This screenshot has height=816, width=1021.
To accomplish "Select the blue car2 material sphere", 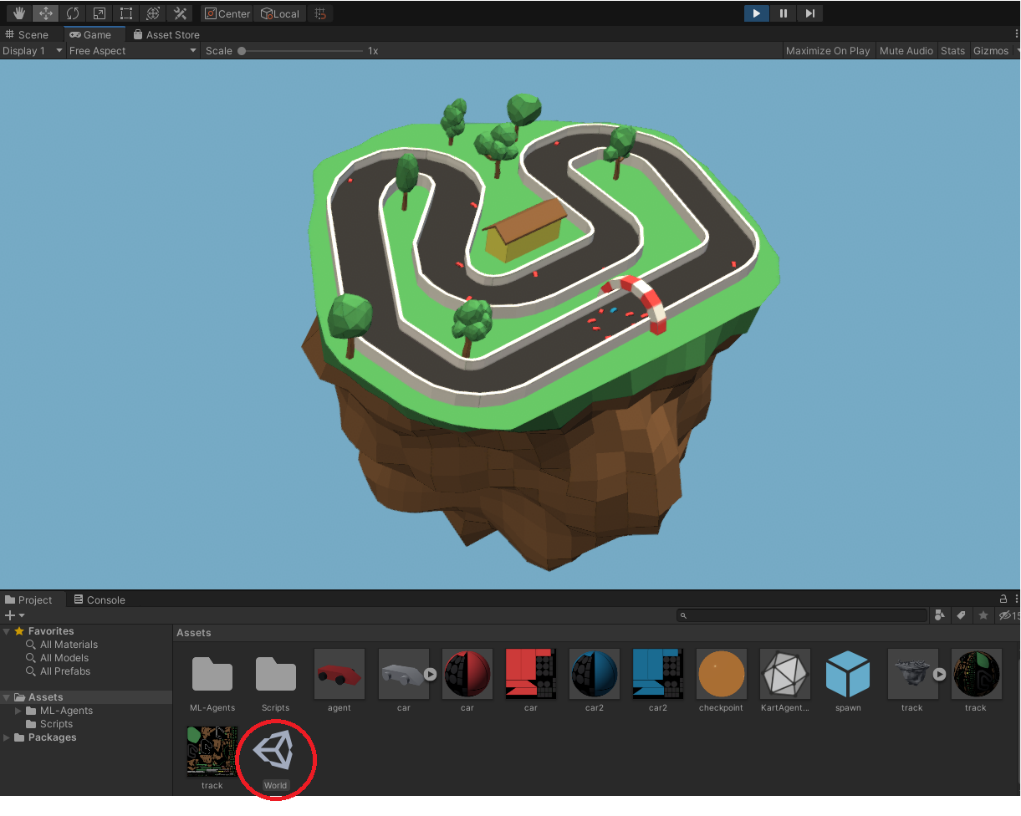I will [594, 675].
